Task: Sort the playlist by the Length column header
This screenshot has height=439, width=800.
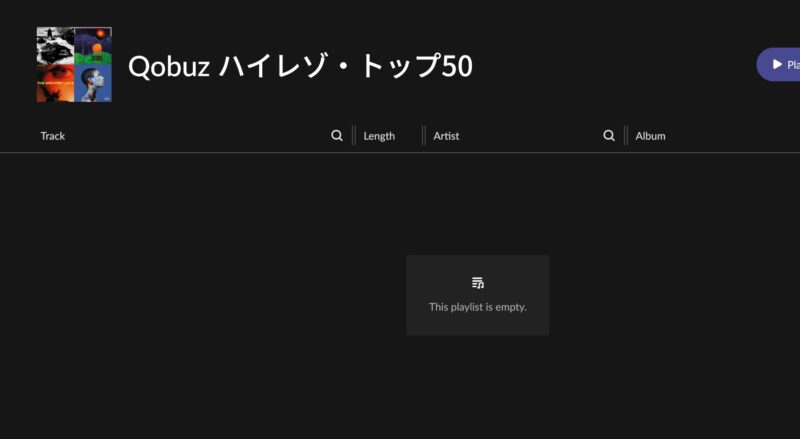Action: click(x=379, y=136)
